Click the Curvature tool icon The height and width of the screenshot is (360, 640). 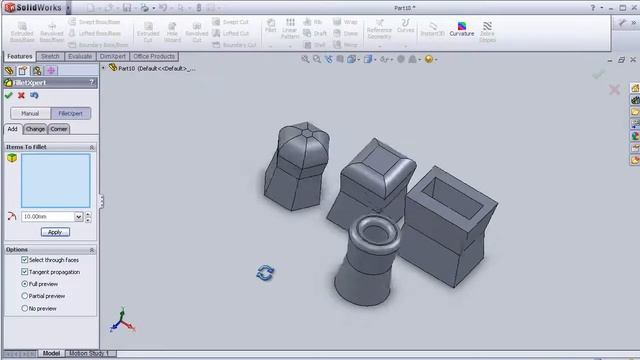462,27
